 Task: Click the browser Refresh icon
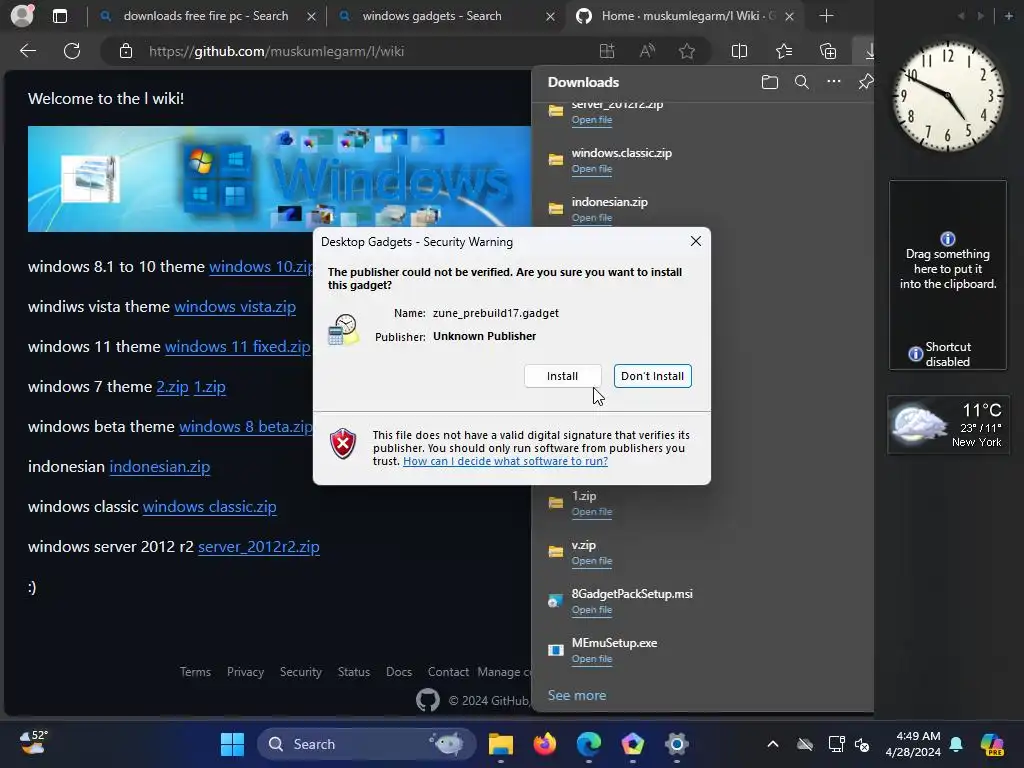click(72, 51)
